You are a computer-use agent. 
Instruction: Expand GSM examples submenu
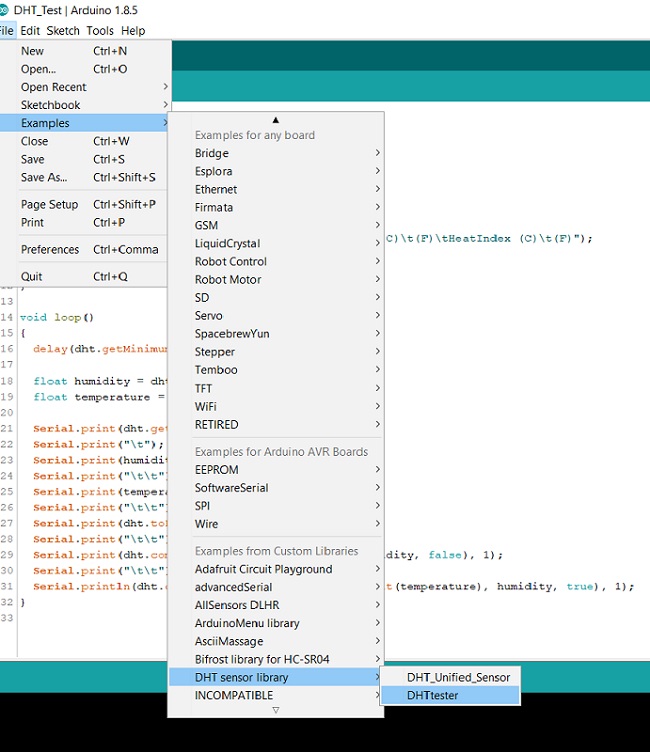pos(276,225)
